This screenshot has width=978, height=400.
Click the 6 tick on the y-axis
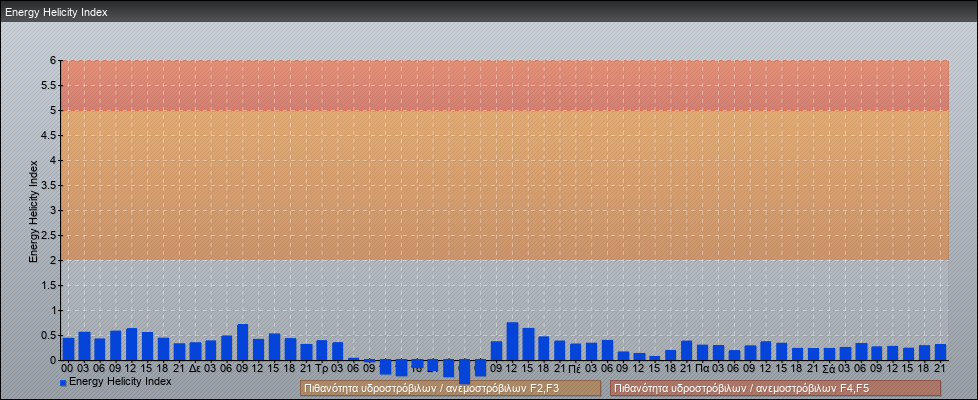54,60
